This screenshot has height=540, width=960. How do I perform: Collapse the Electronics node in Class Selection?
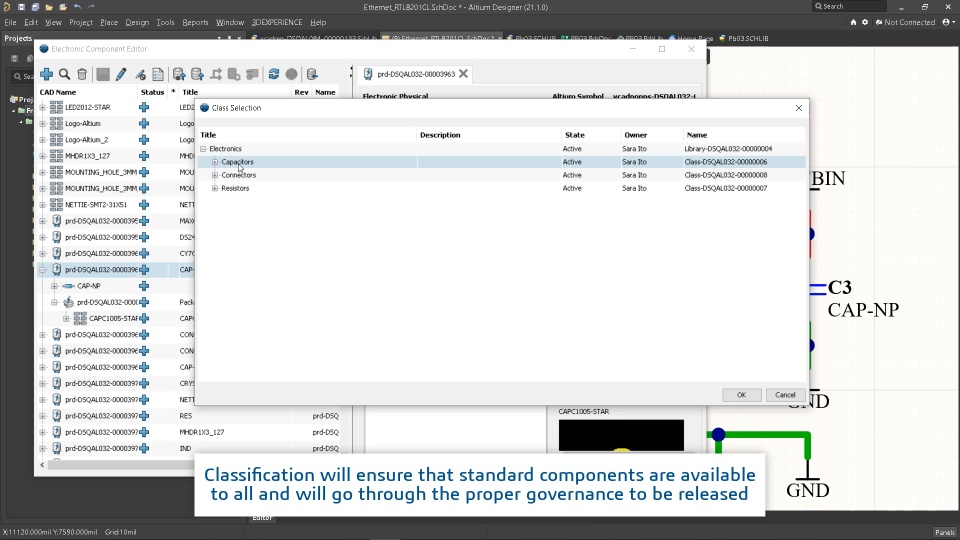(x=203, y=149)
